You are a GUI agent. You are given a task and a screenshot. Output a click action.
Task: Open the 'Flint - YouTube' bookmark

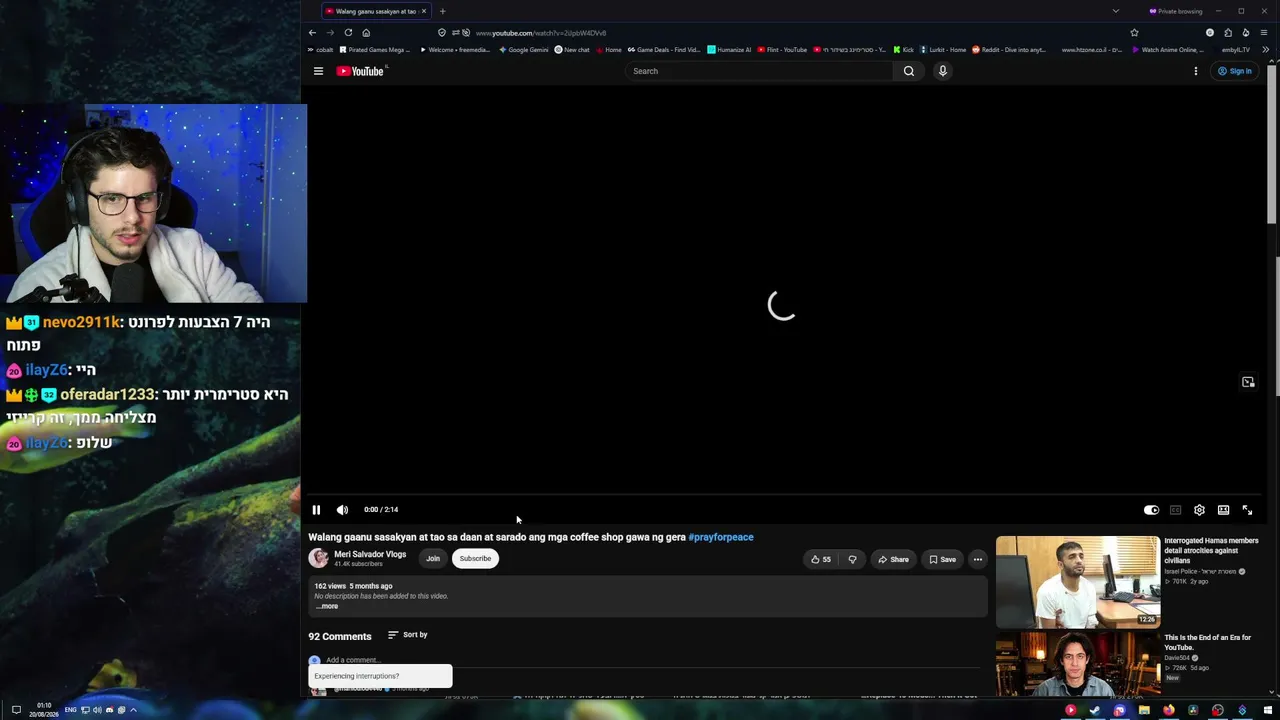[782, 50]
